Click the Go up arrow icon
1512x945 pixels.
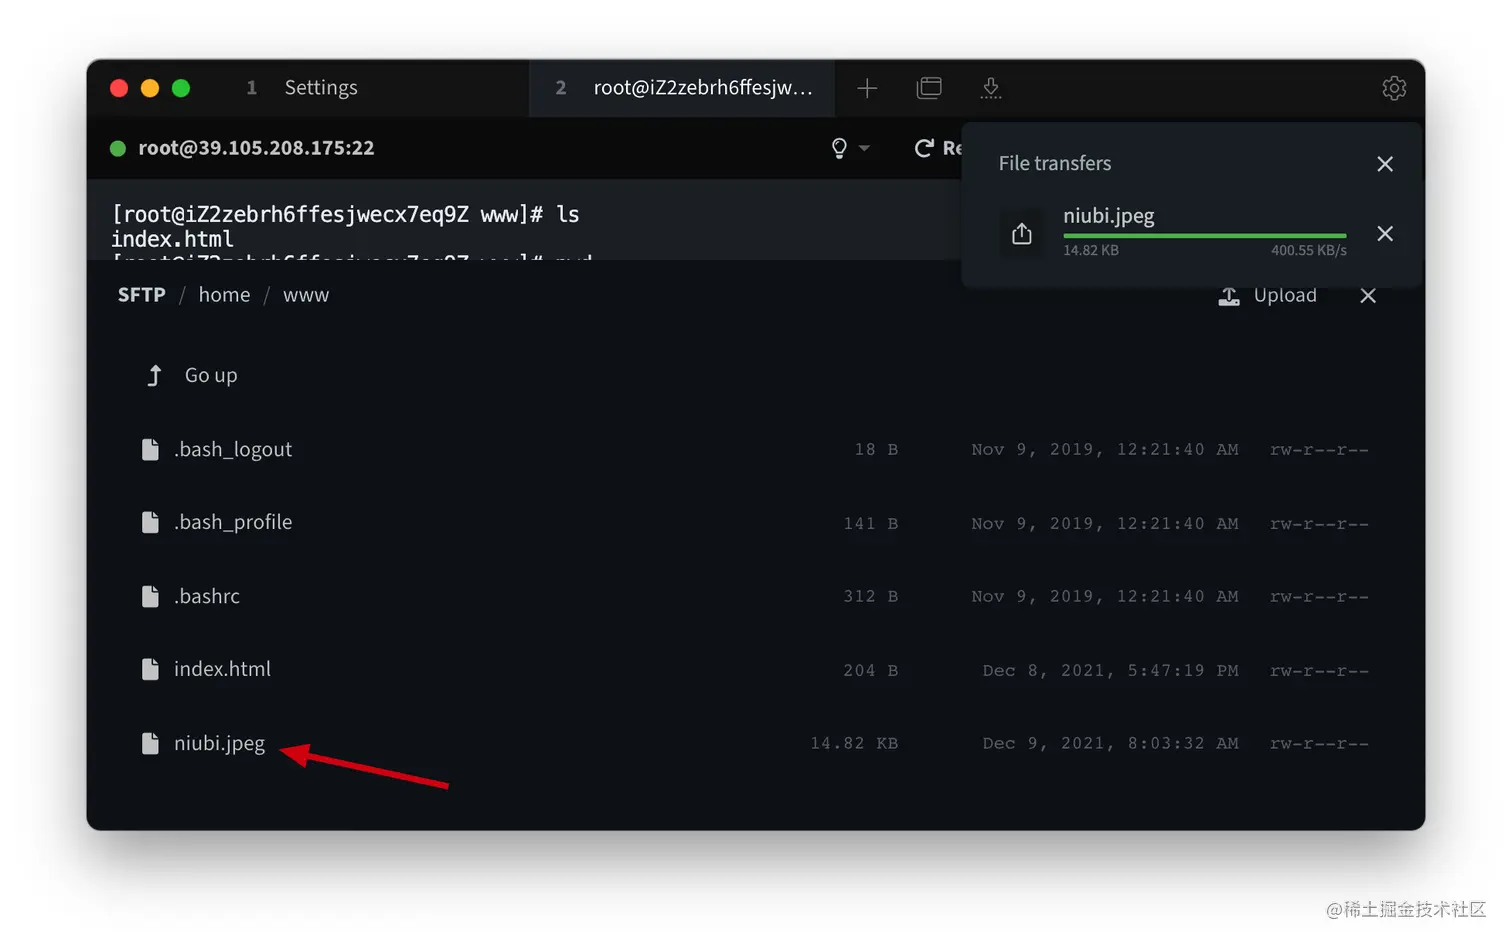(154, 376)
